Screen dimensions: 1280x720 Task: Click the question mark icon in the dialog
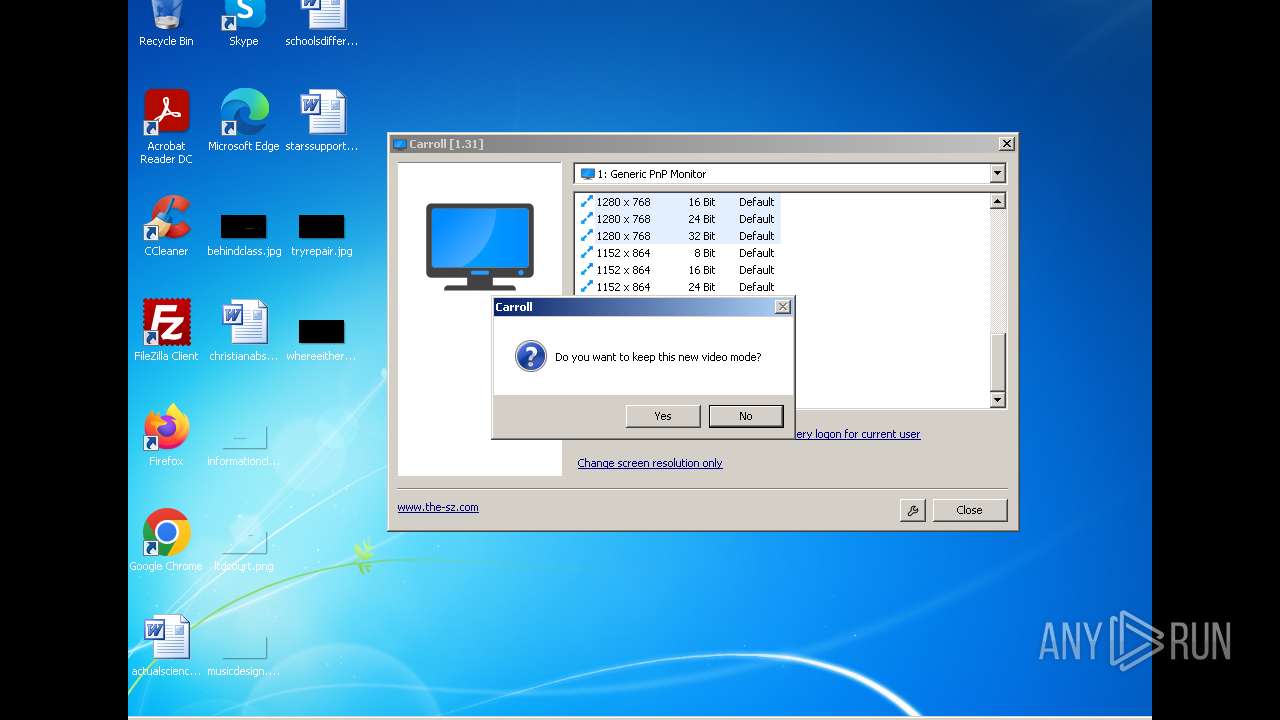(530, 356)
